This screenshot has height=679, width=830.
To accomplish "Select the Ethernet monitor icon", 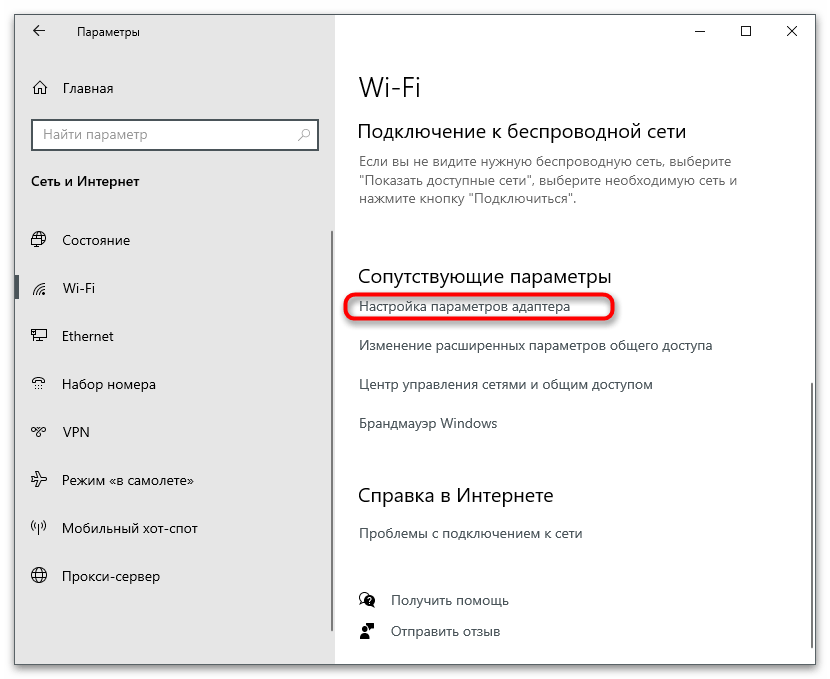I will pyautogui.click(x=39, y=336).
